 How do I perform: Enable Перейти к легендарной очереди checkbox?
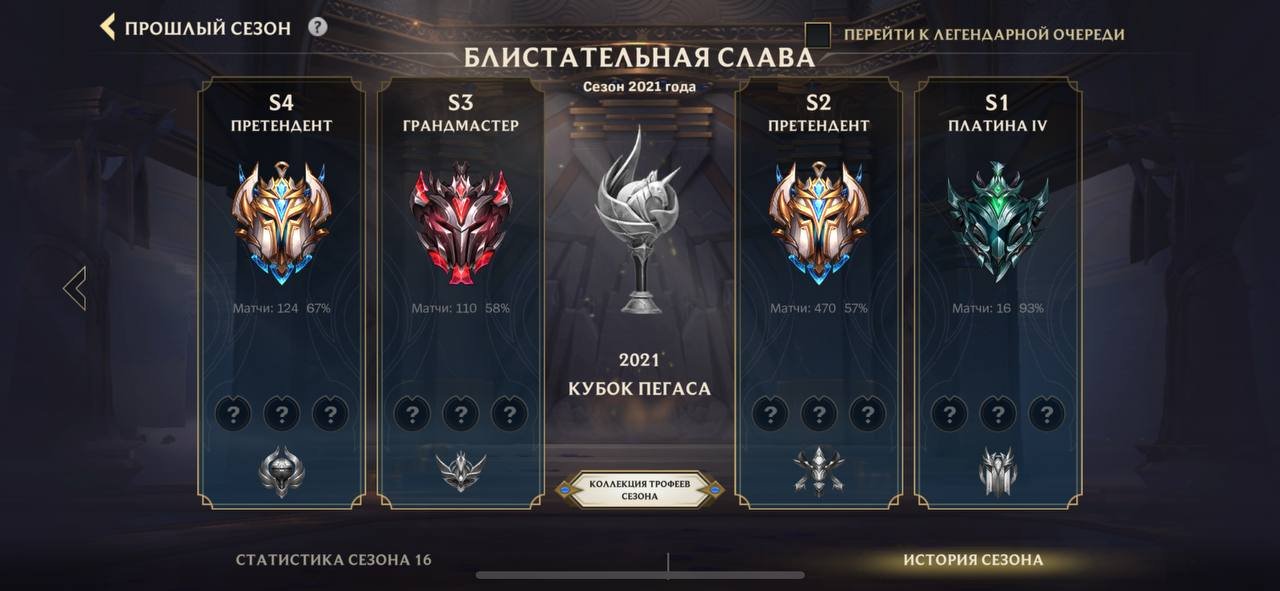tap(818, 35)
